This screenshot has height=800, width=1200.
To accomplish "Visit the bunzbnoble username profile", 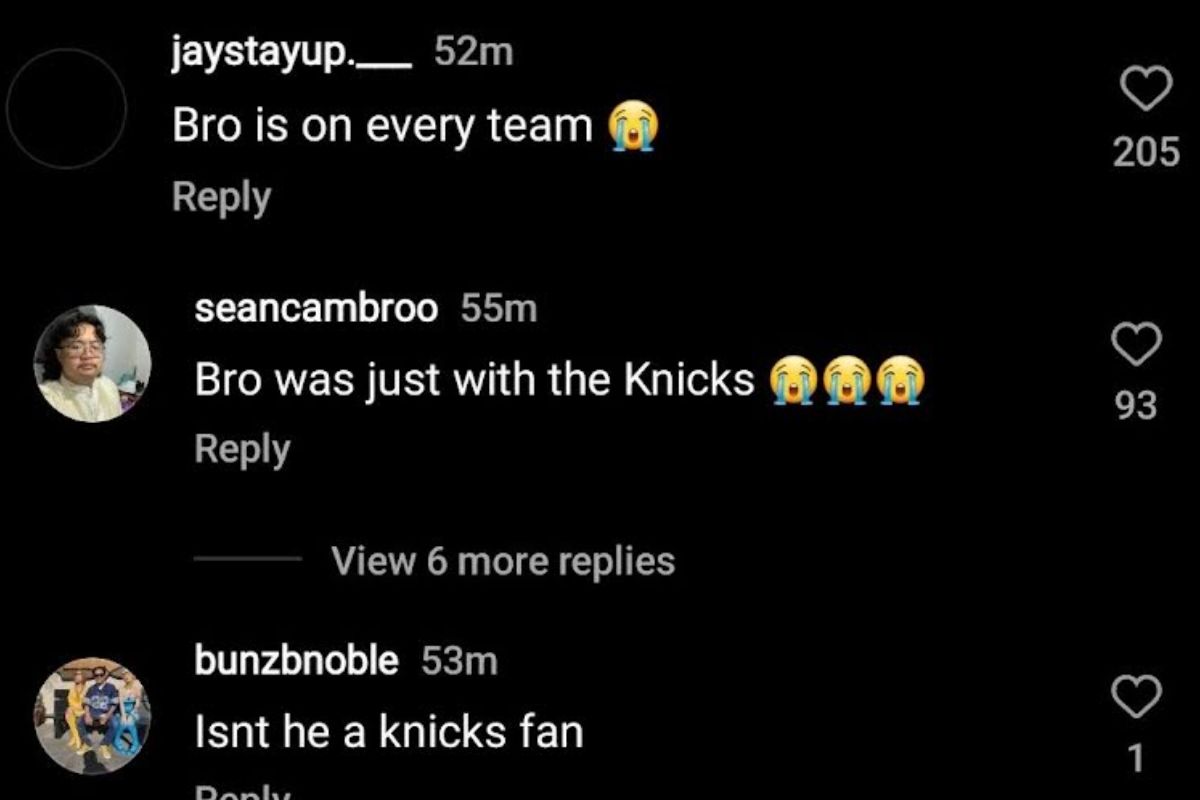I will point(297,661).
